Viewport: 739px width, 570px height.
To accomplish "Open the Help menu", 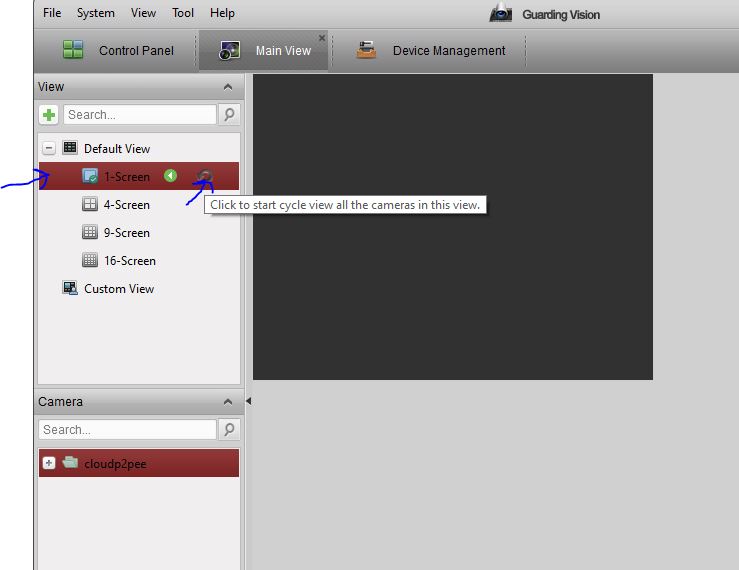I will click(222, 13).
